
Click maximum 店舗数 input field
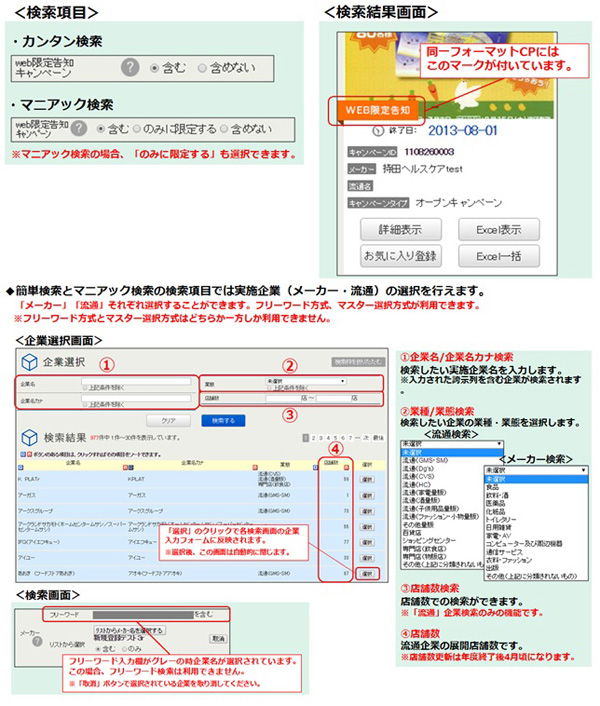[334, 398]
